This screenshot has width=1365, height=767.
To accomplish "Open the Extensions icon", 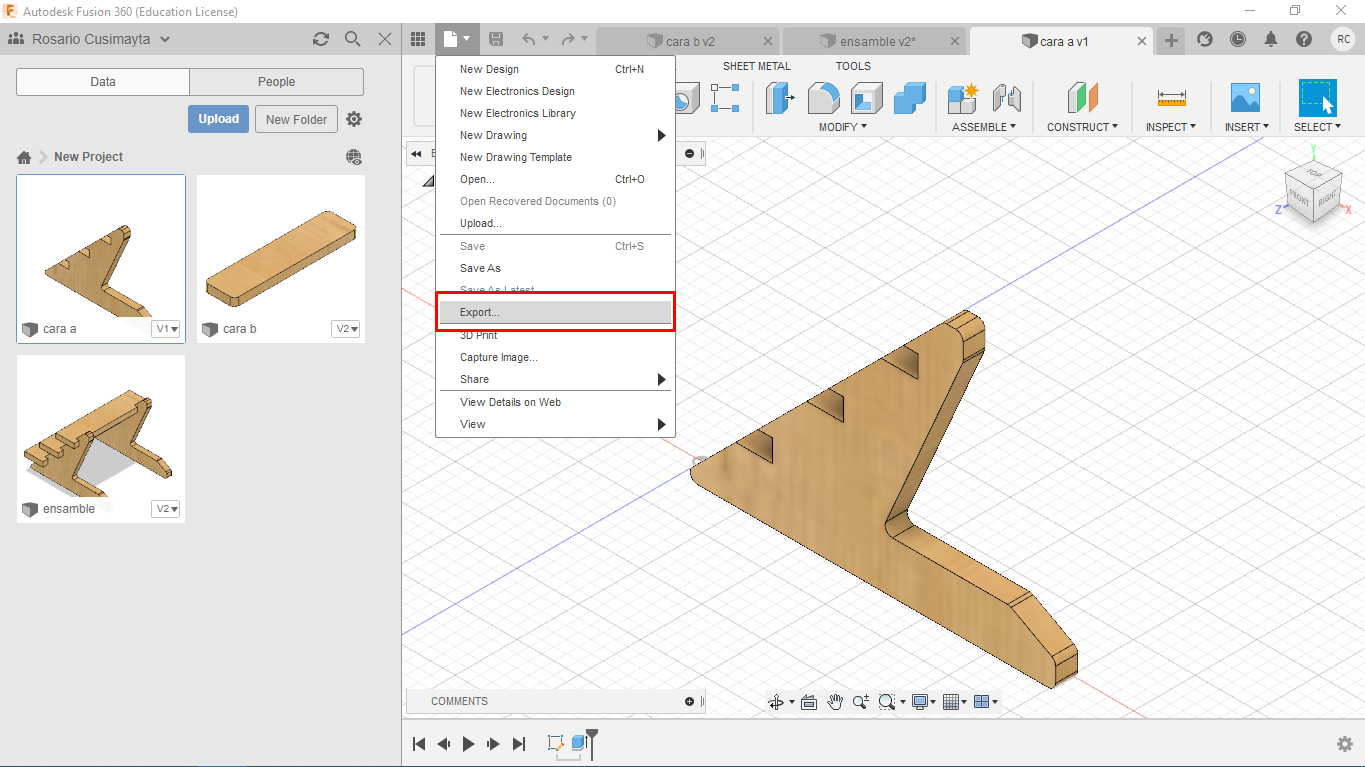I will tap(1205, 39).
